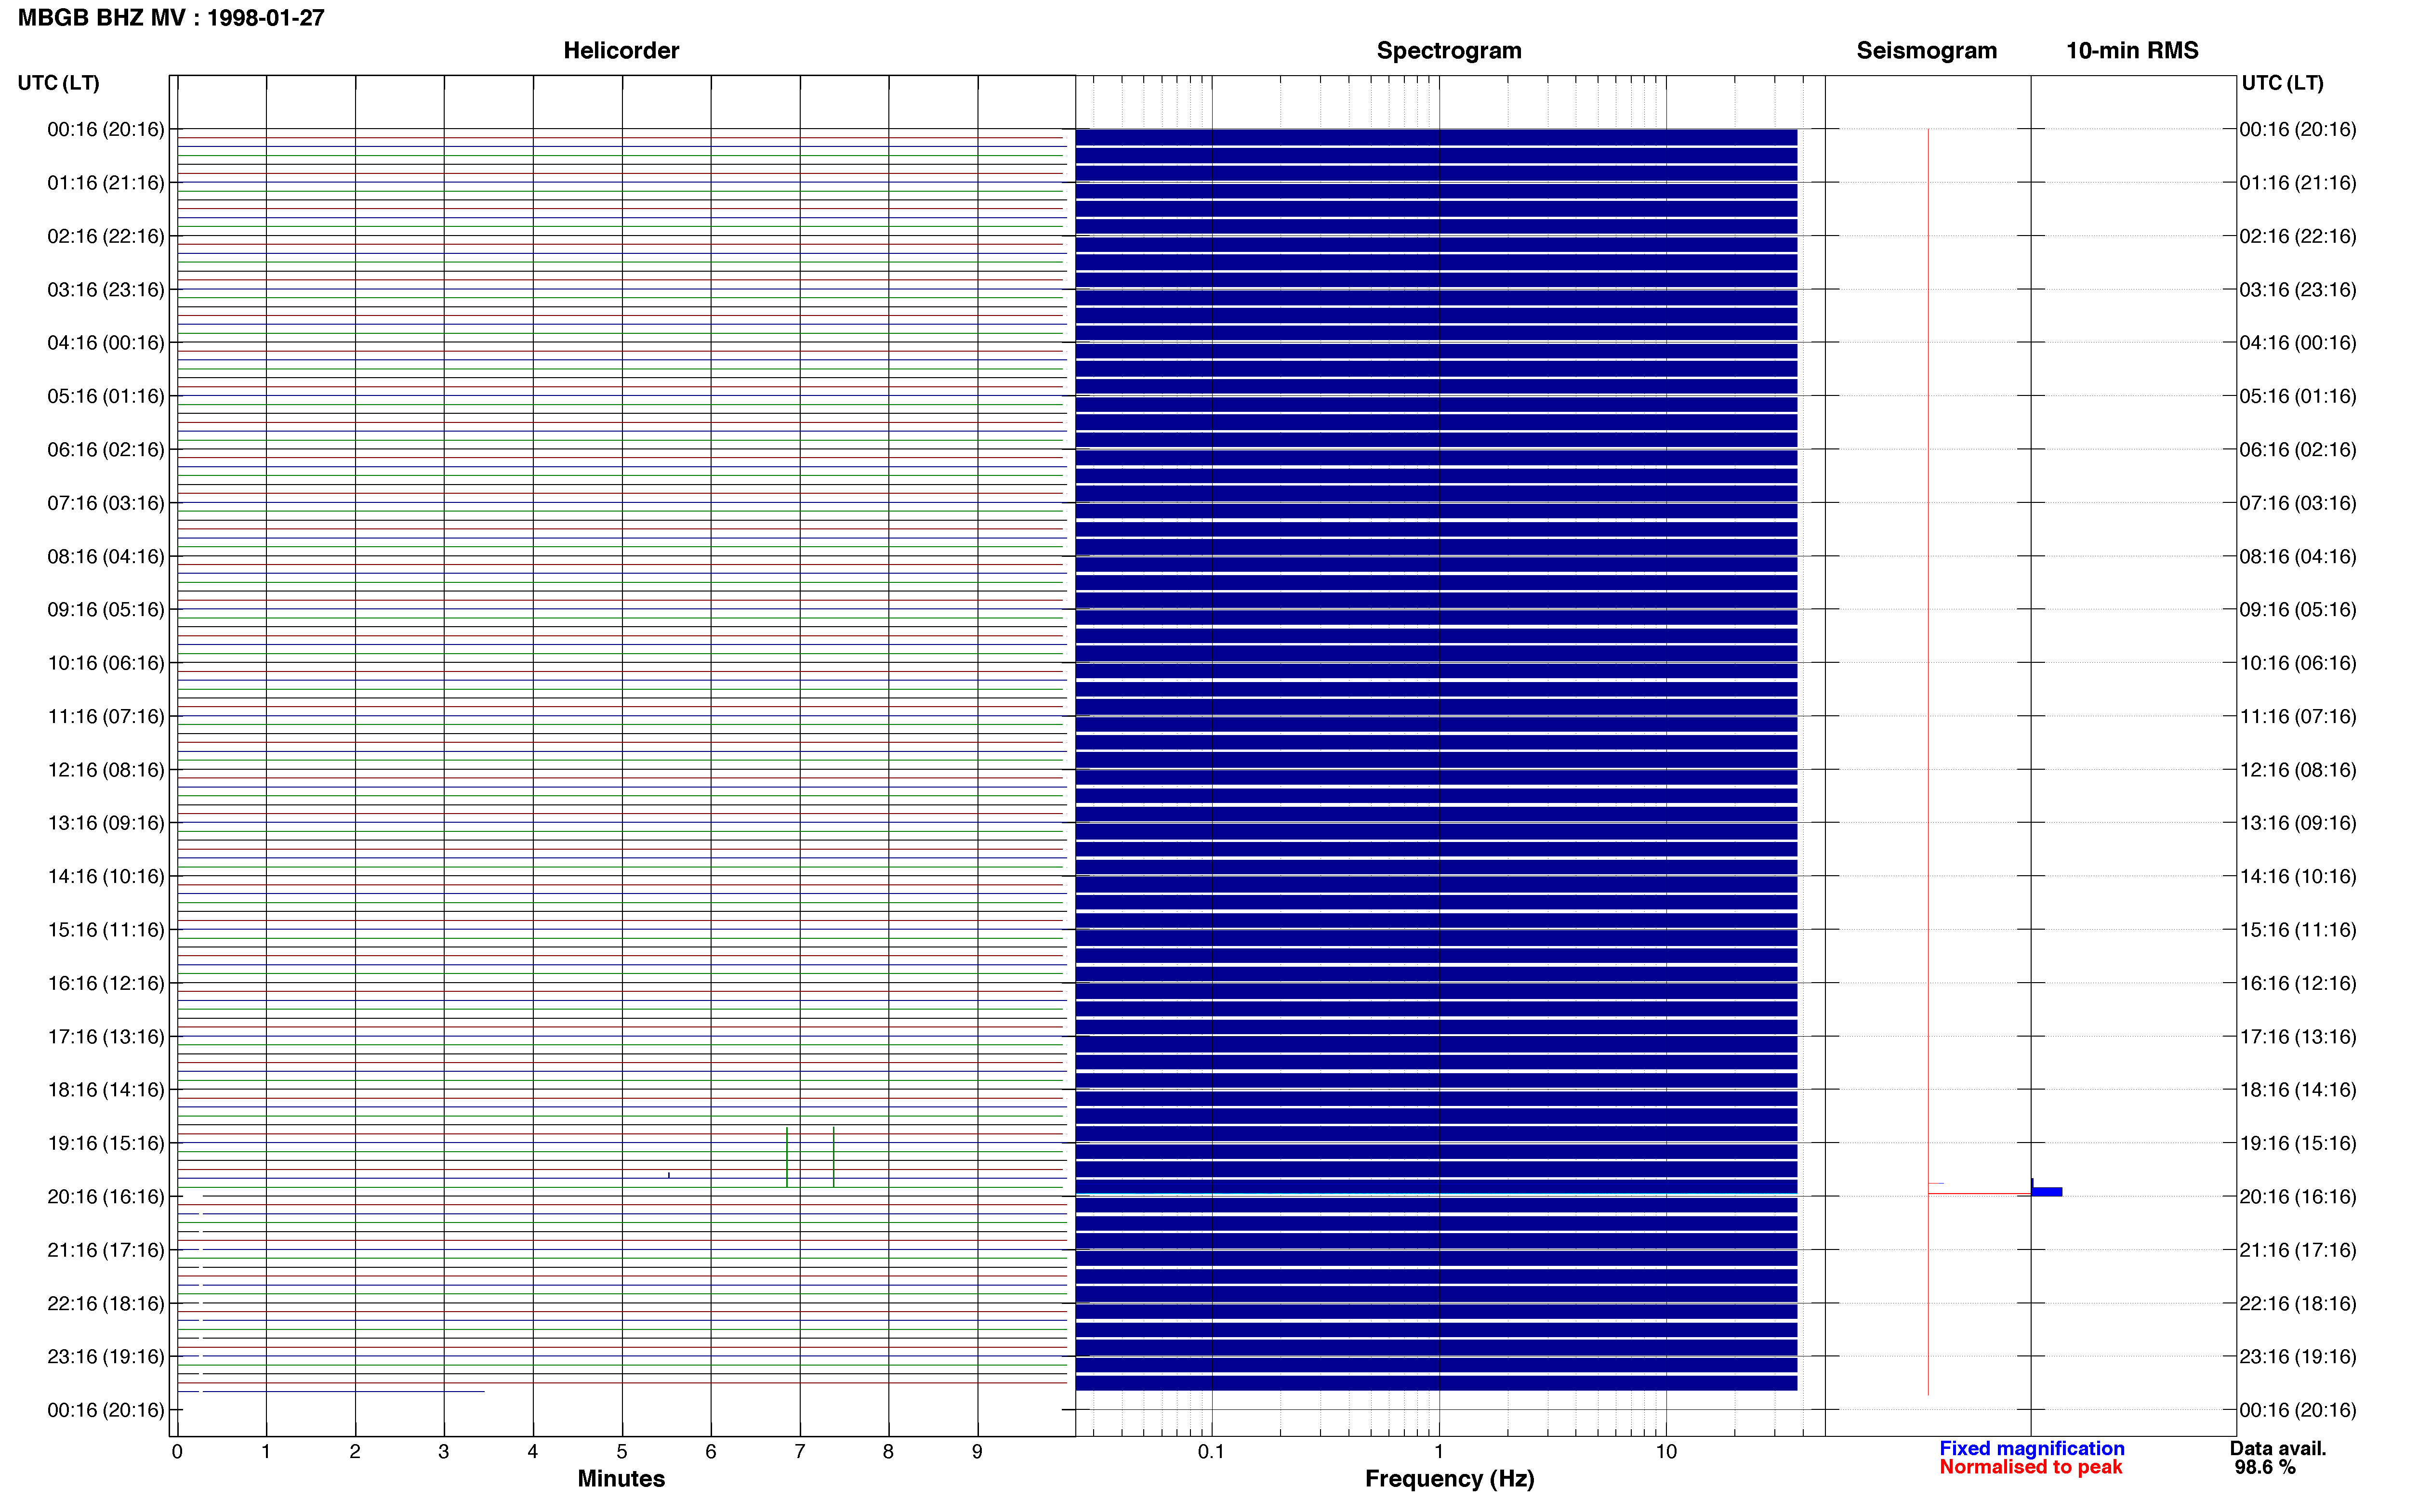2418x1512 pixels.
Task: Click the 9 tick on Minutes axis
Action: [x=977, y=1451]
